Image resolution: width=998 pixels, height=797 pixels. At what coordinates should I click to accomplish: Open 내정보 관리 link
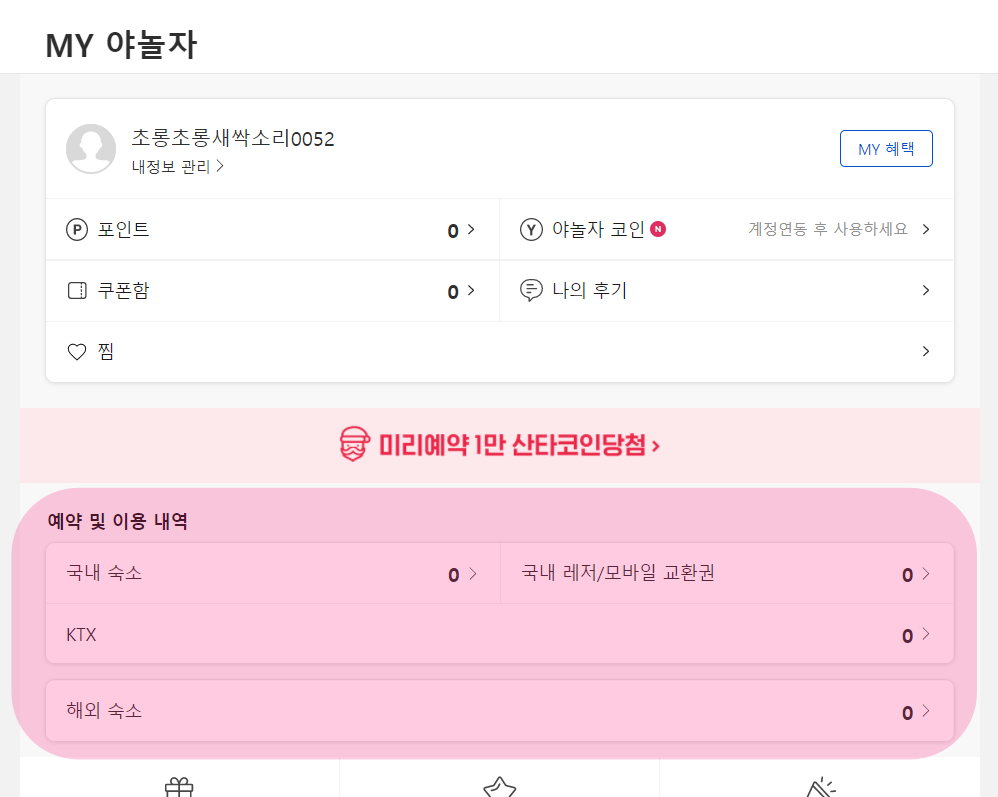[x=178, y=167]
